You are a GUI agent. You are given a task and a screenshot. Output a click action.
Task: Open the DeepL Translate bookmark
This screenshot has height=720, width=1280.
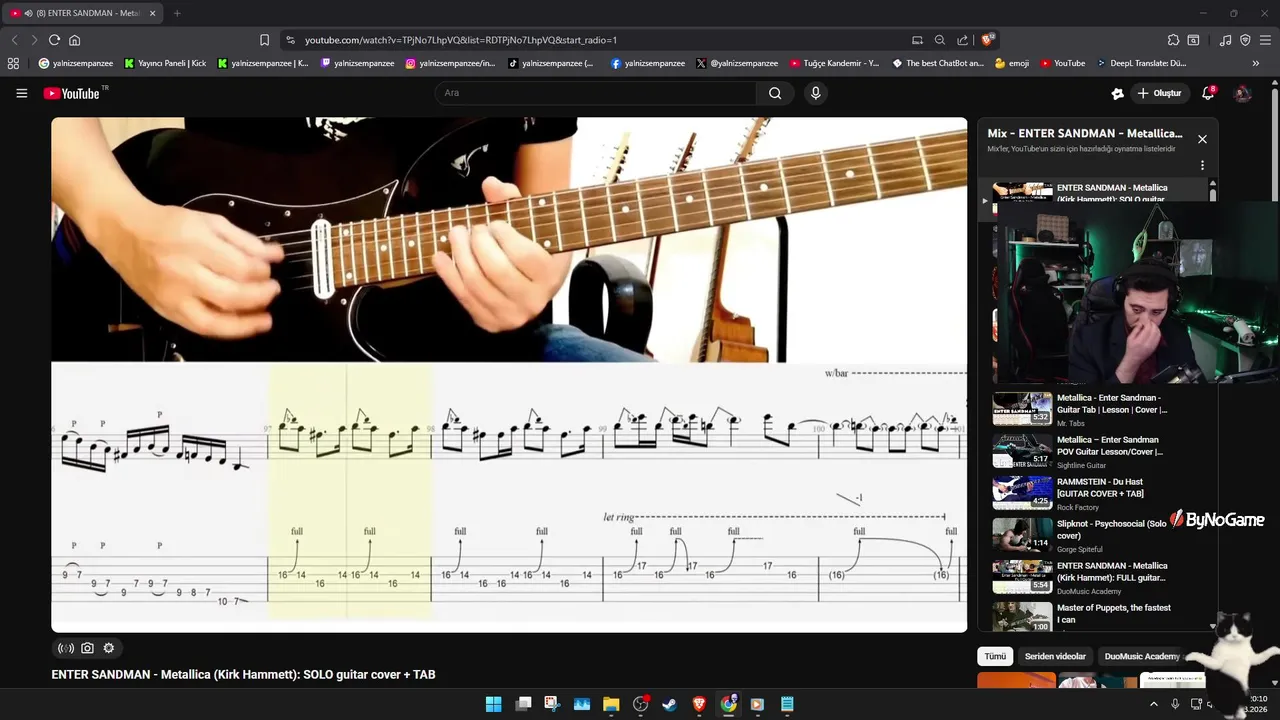(1141, 63)
